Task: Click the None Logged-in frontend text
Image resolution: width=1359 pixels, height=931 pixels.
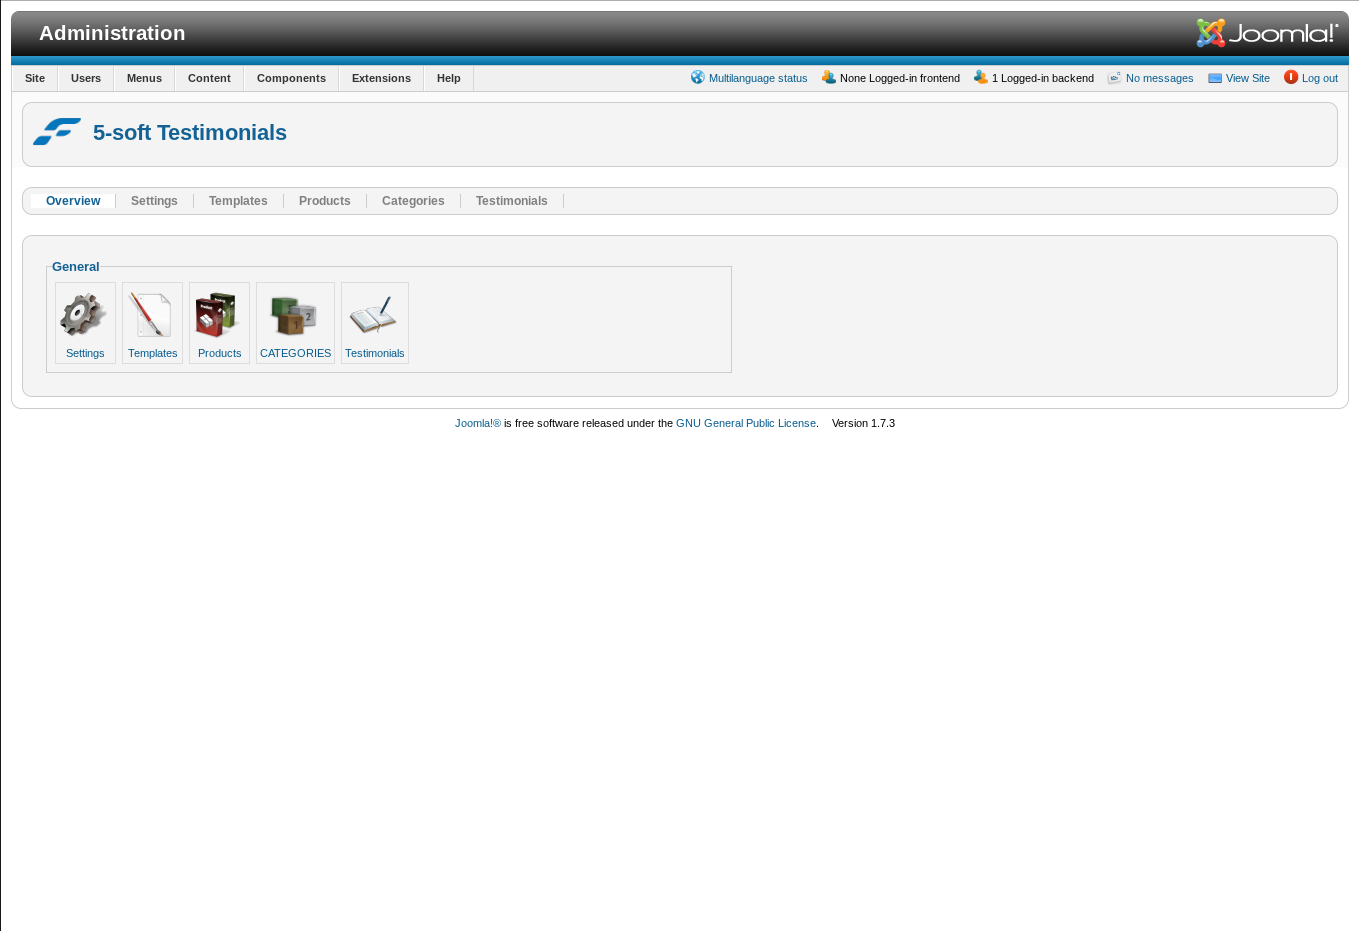Action: click(900, 78)
